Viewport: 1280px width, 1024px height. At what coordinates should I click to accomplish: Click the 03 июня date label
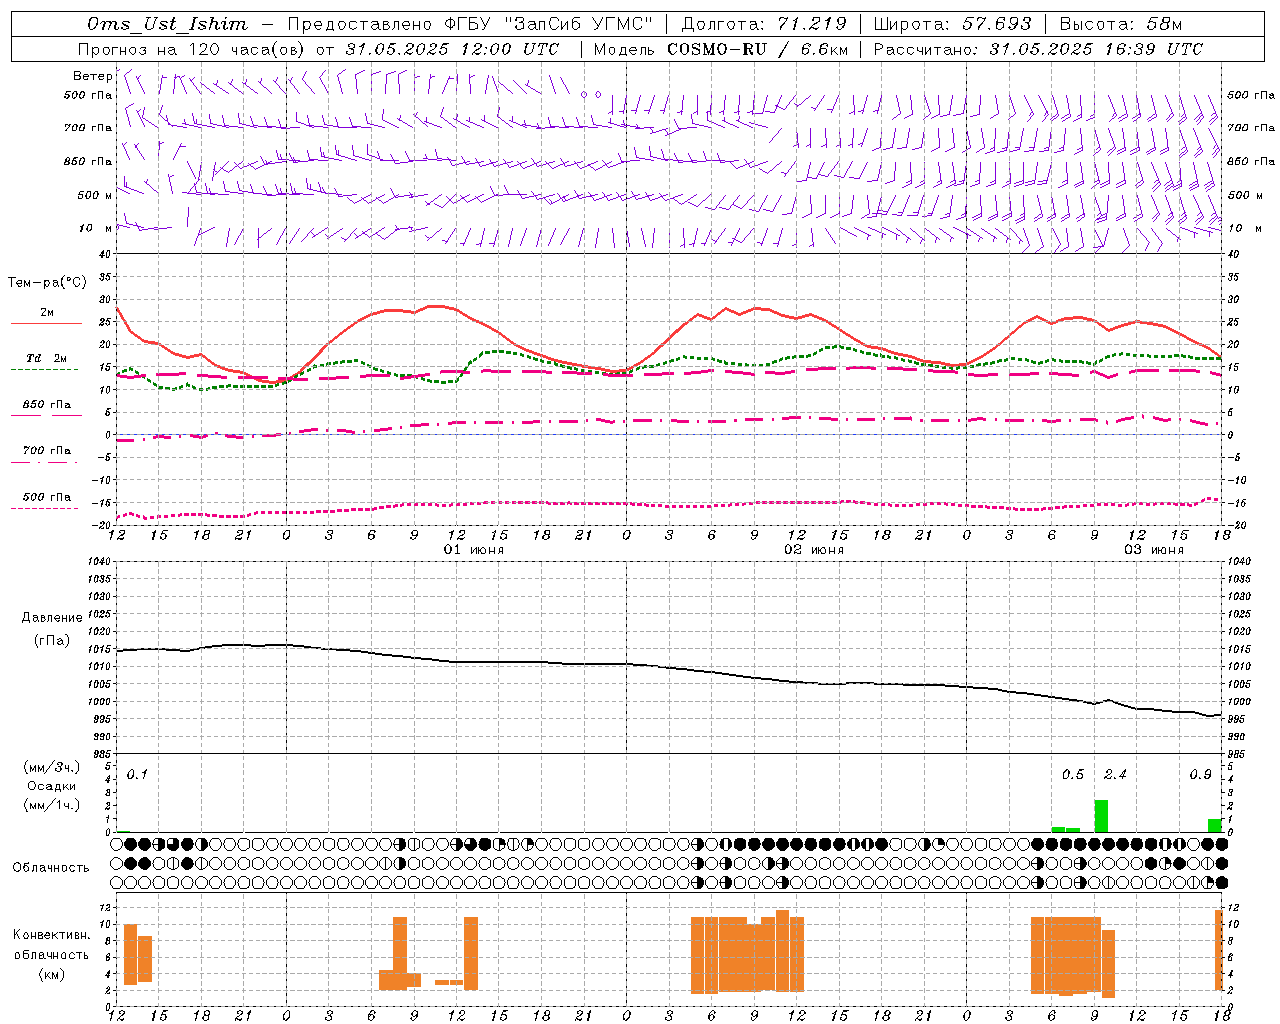[1154, 550]
